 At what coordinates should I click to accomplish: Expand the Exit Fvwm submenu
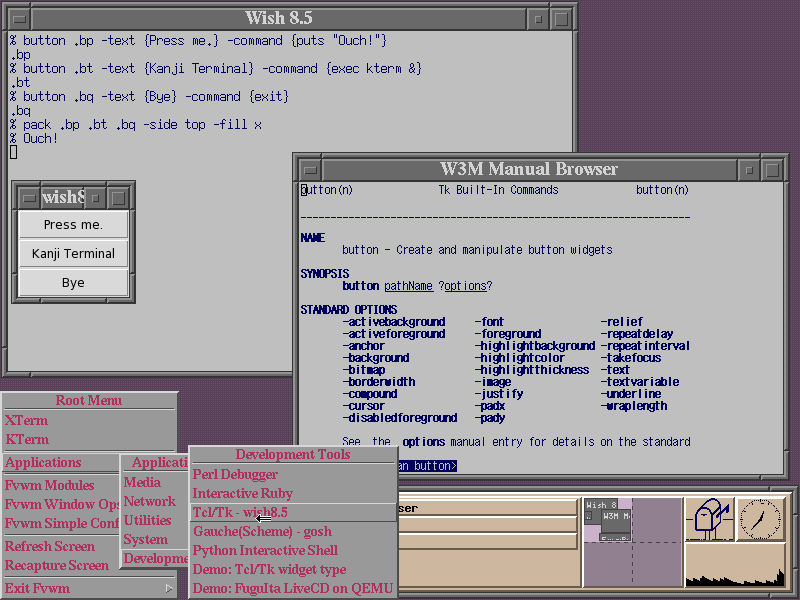coord(88,588)
